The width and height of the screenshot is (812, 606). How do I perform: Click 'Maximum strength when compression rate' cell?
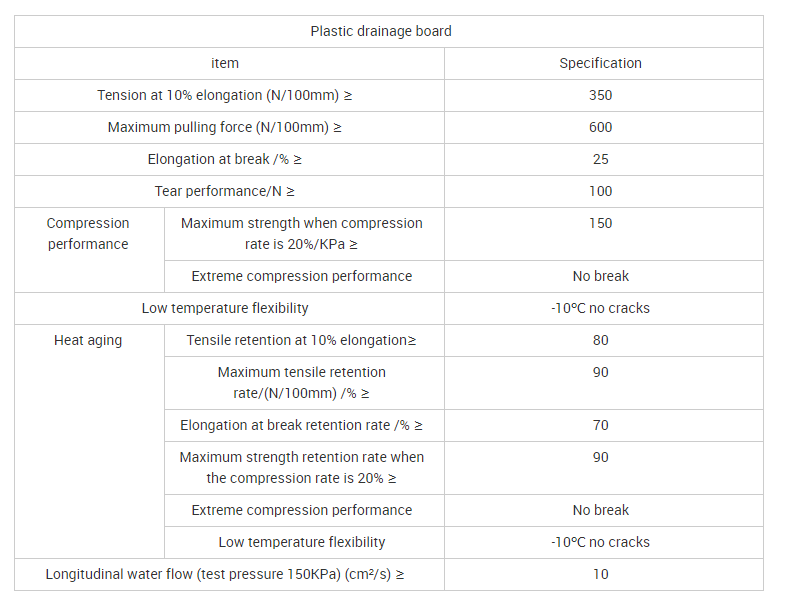tap(301, 234)
